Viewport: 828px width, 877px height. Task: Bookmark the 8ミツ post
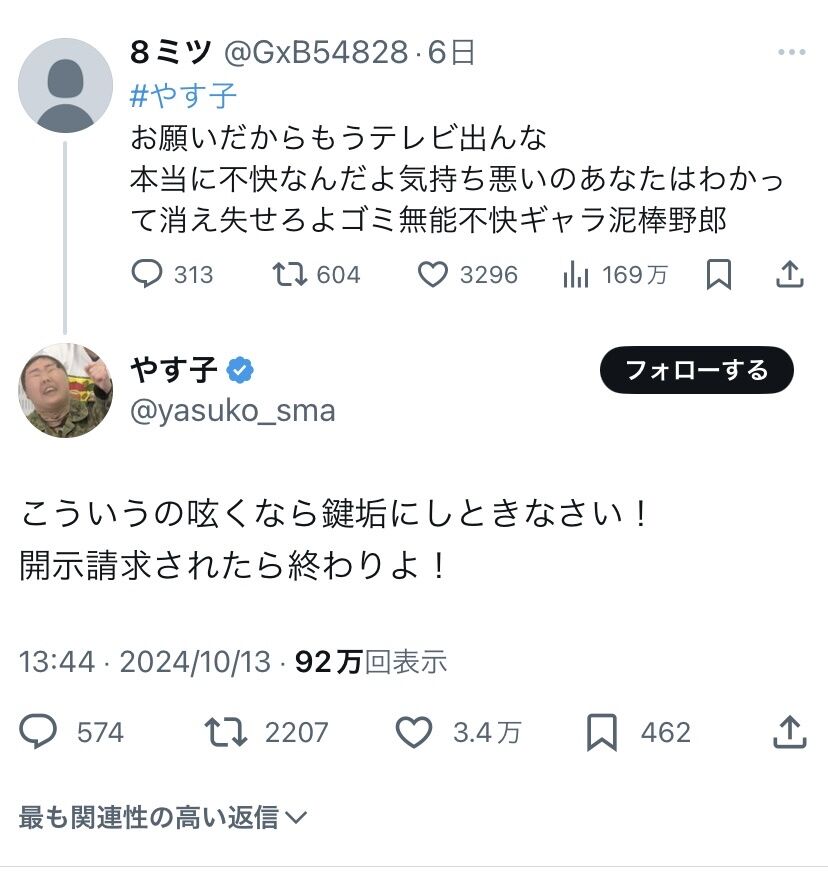pyautogui.click(x=718, y=274)
